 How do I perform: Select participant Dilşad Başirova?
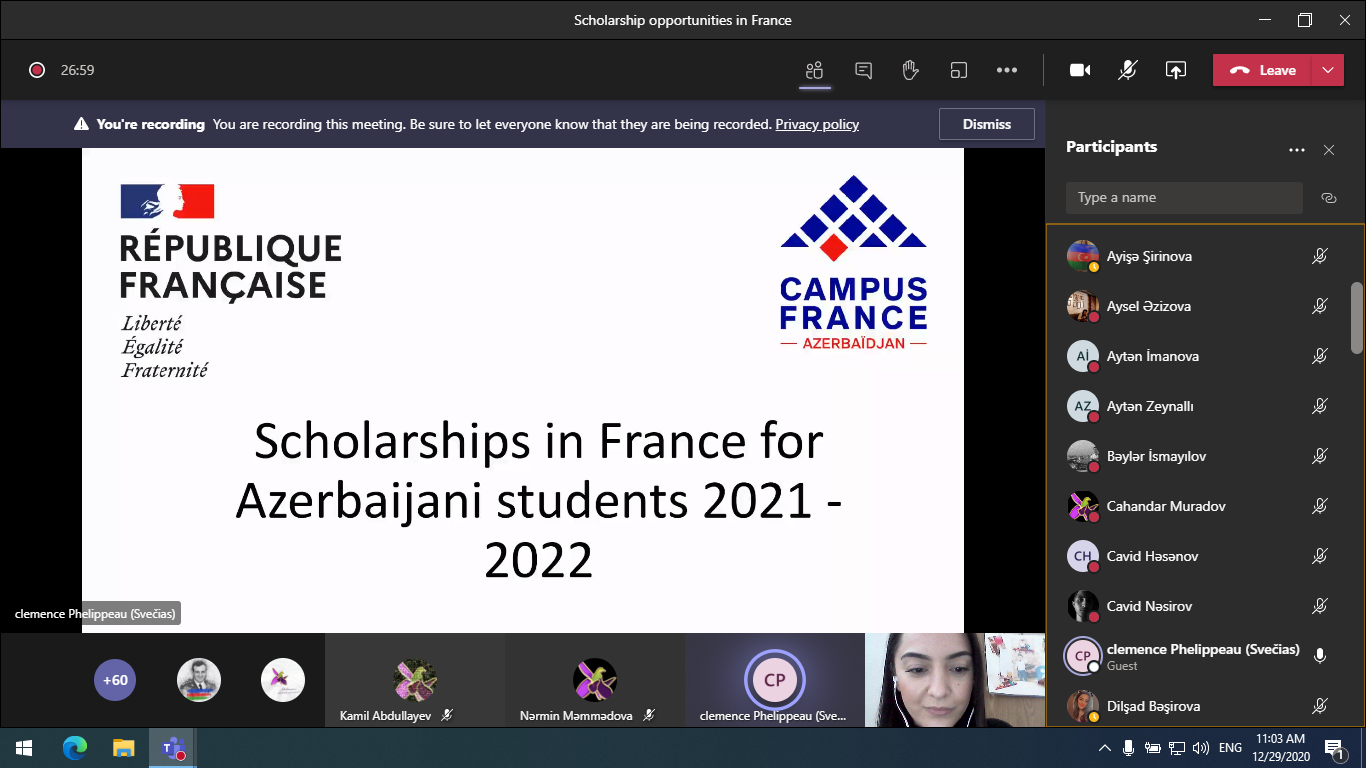pos(1198,706)
